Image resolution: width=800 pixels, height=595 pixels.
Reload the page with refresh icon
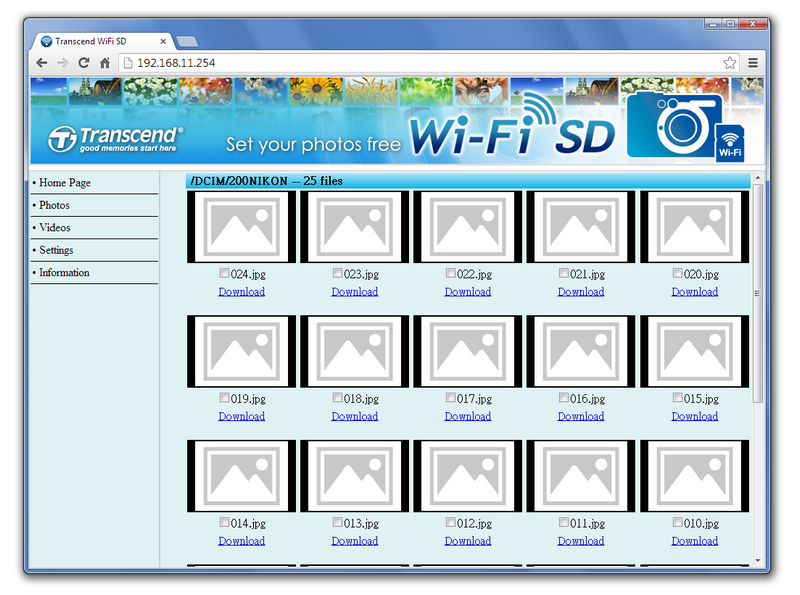pyautogui.click(x=84, y=62)
